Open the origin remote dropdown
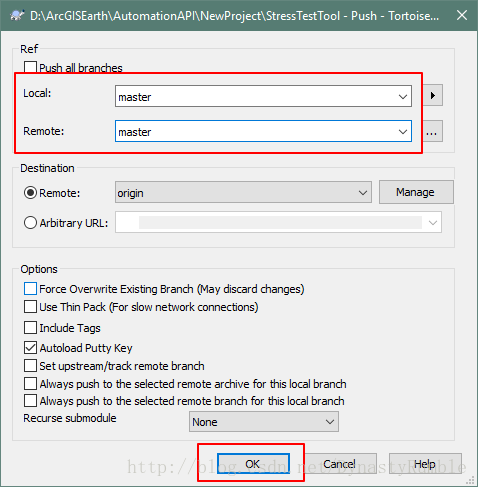Screen dimensions: 478x487 [243, 192]
